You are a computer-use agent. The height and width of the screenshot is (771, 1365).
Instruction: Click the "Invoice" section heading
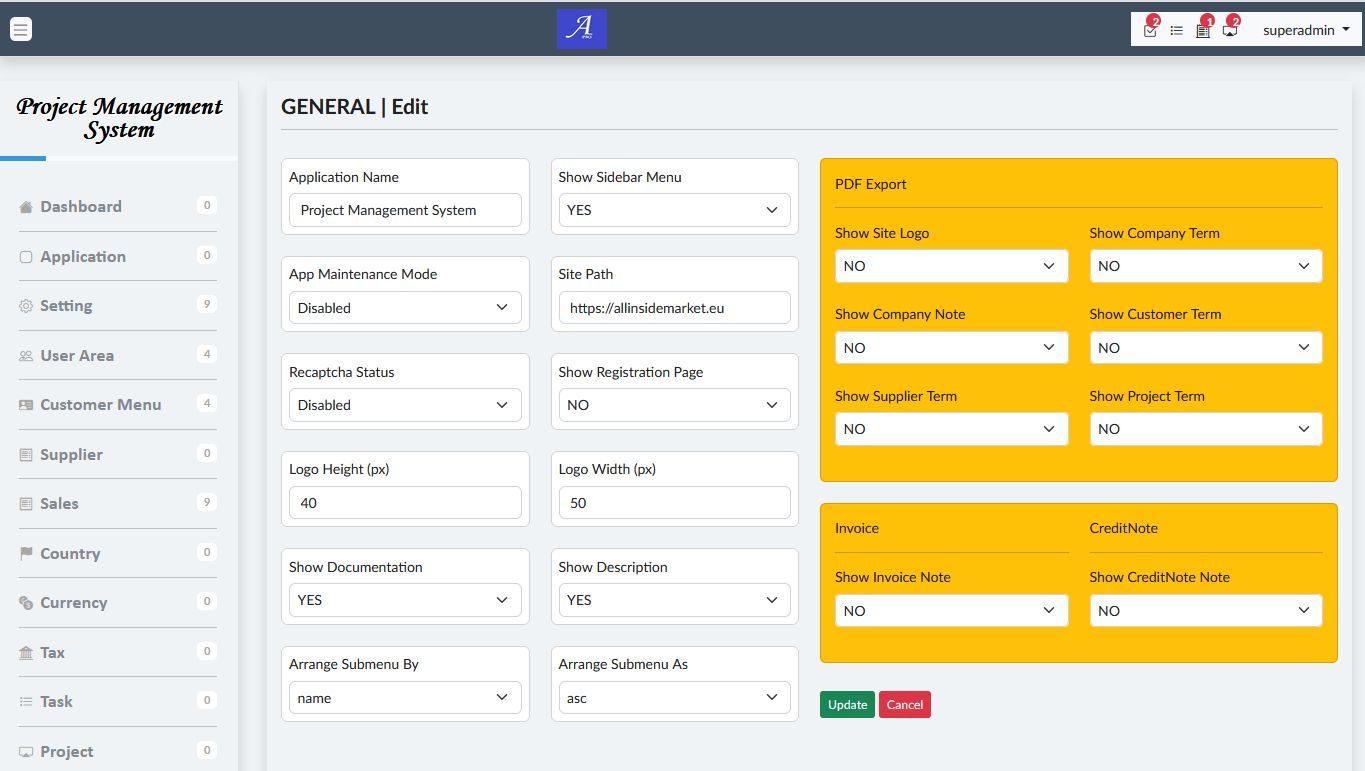click(x=857, y=528)
